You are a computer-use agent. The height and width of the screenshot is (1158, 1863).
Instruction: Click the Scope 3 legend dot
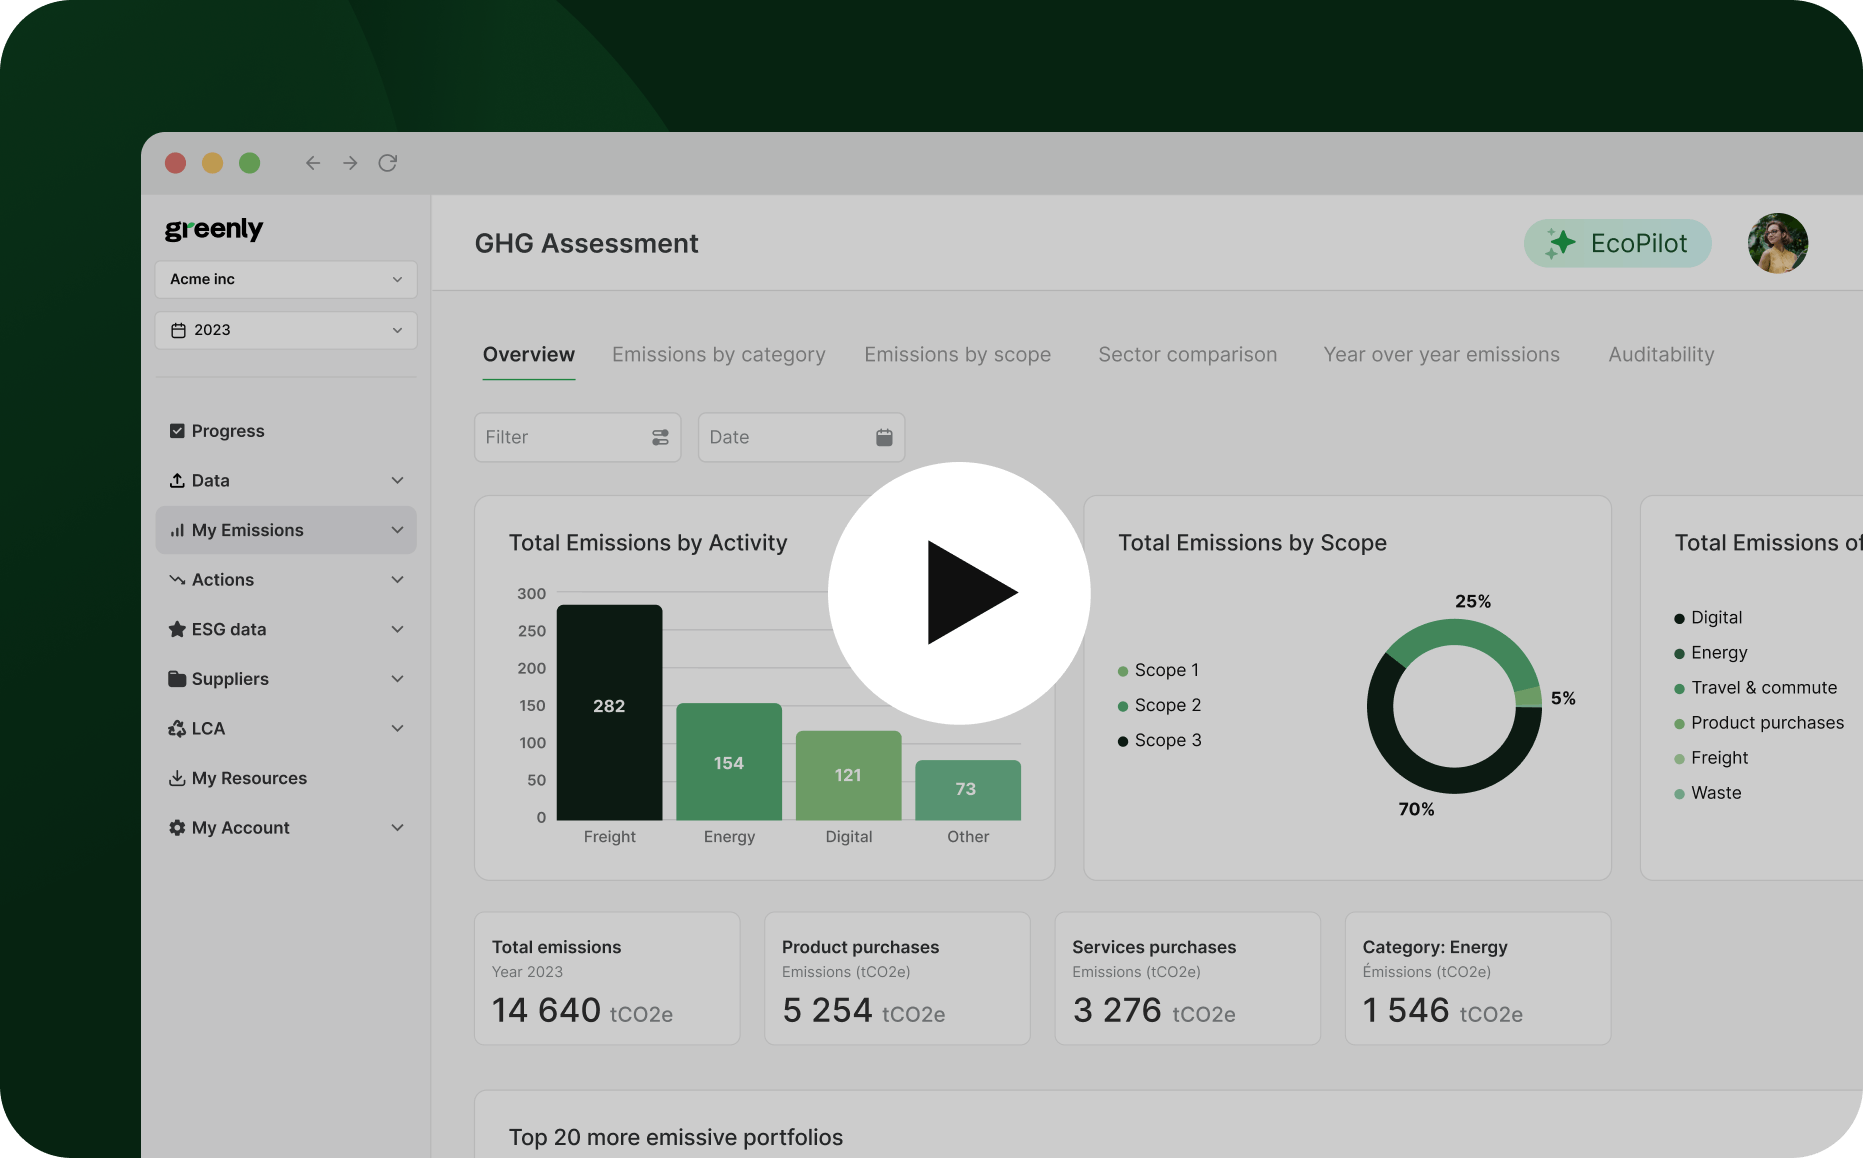(1123, 741)
